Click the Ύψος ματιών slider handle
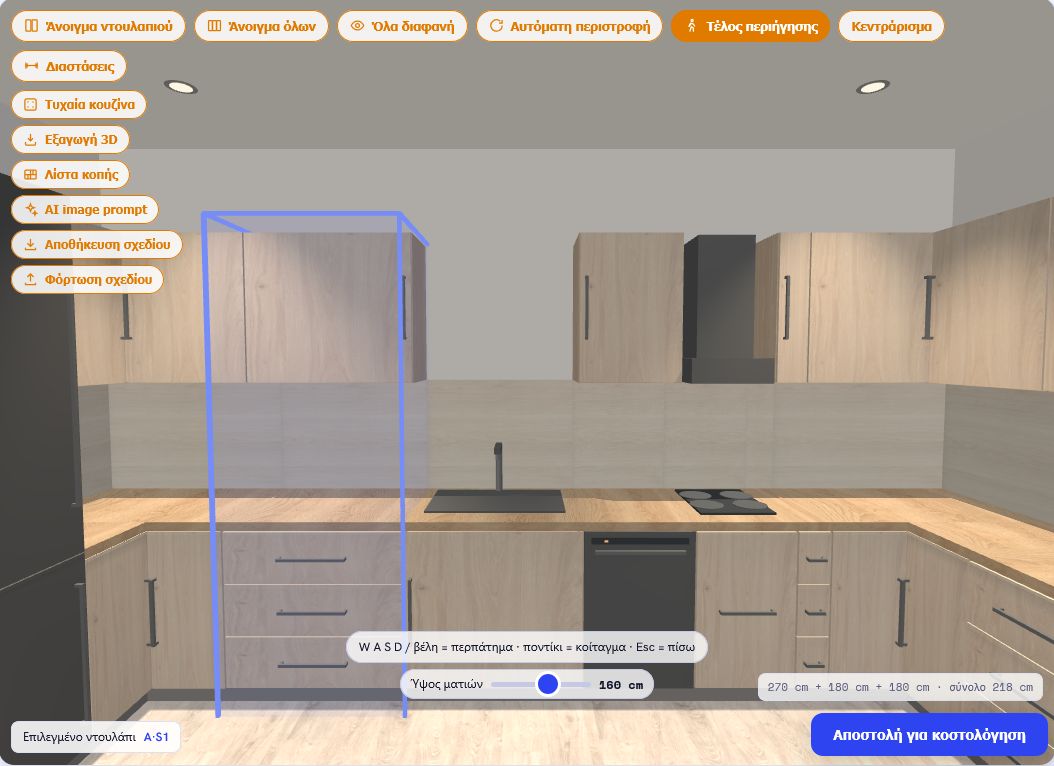This screenshot has height=766, width=1054. point(548,684)
